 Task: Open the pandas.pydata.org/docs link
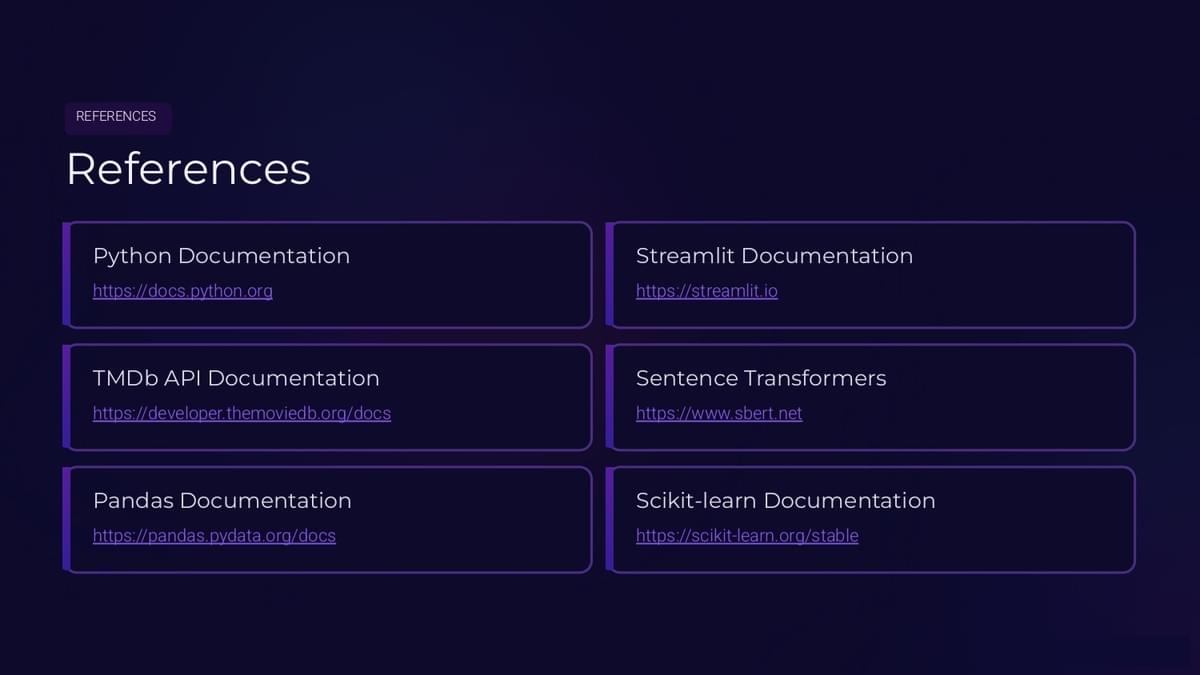[214, 535]
